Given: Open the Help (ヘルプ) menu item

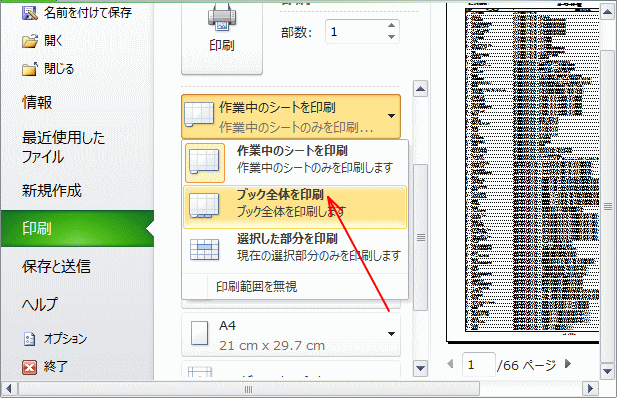Looking at the screenshot, I should tap(40, 304).
